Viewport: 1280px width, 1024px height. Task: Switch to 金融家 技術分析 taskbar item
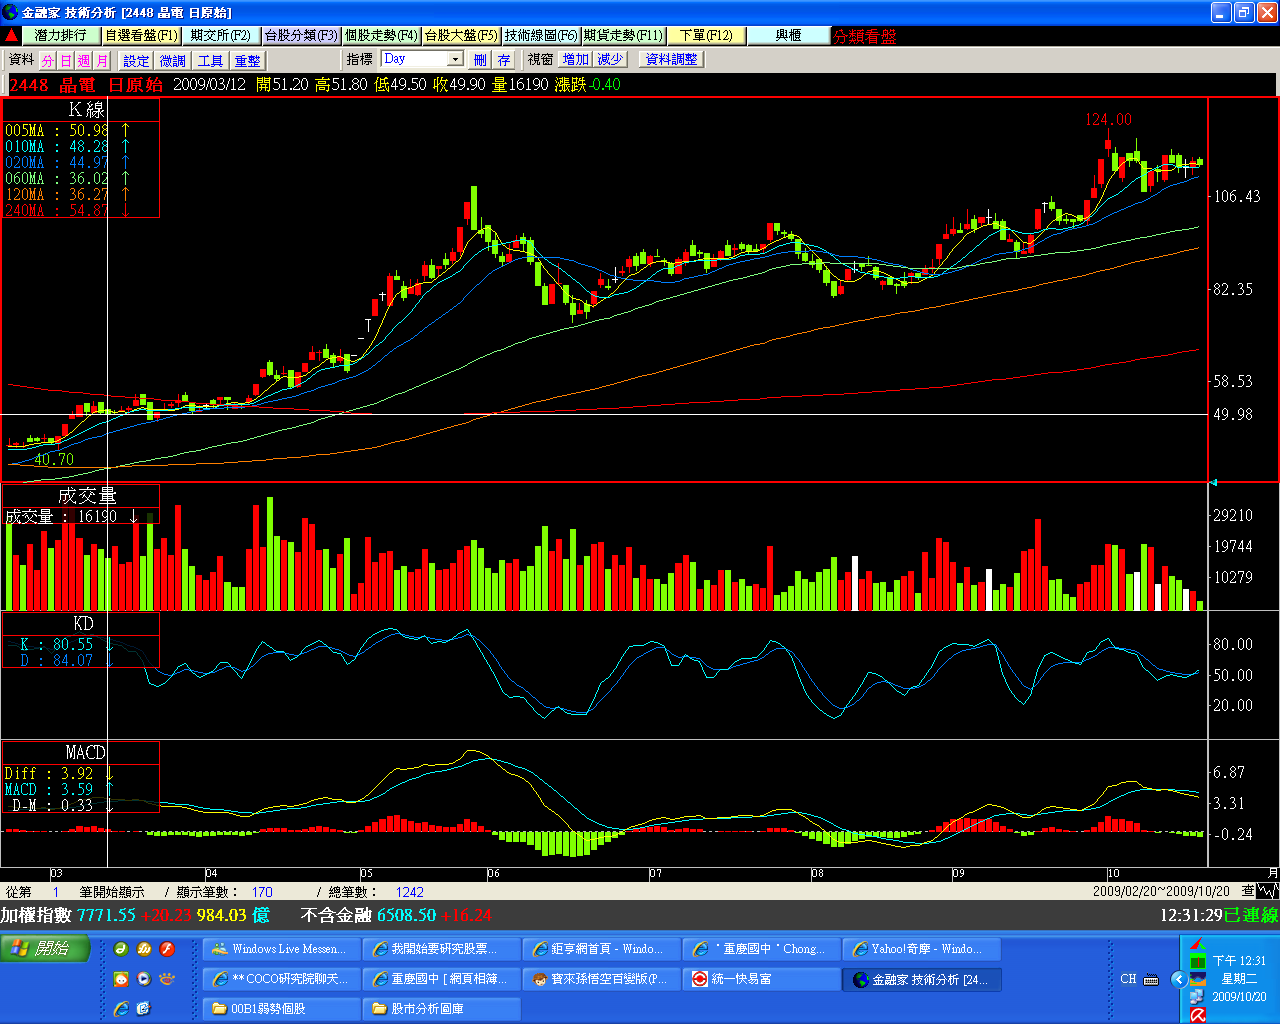click(921, 979)
